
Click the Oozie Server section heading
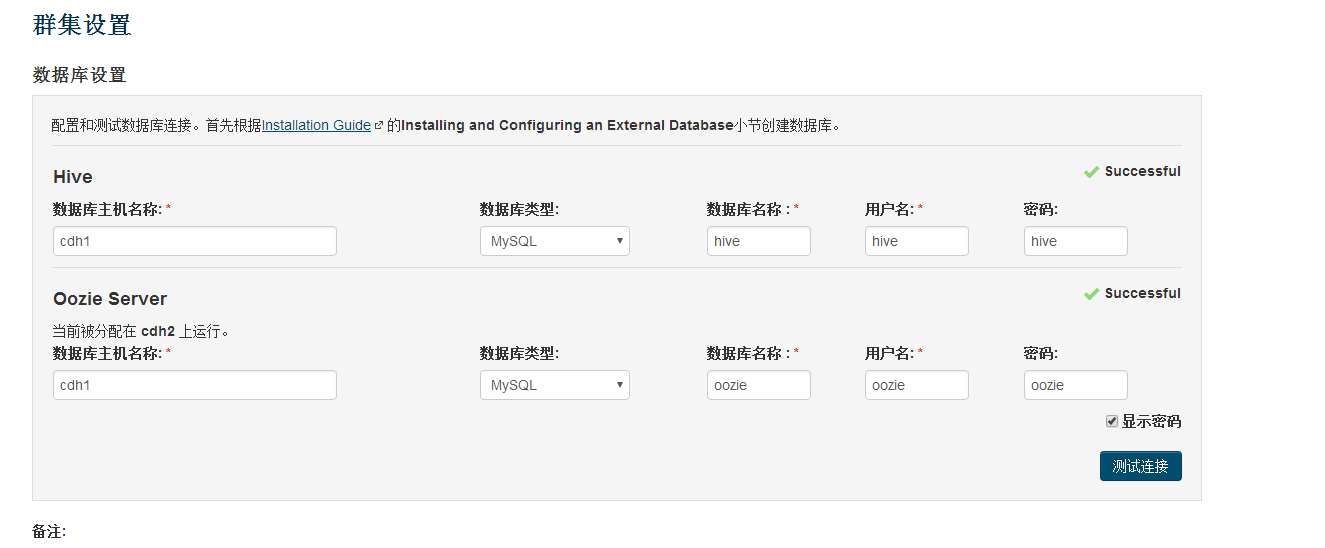110,299
